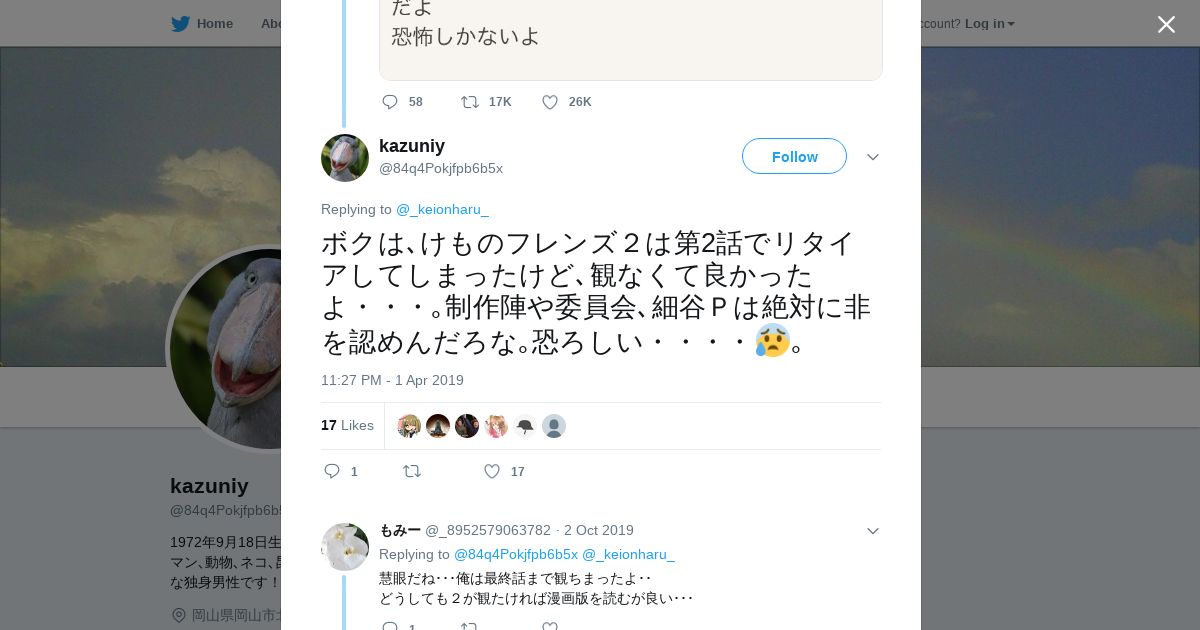The height and width of the screenshot is (630, 1200).
Task: Open the Log in dropdown
Action: coord(989,24)
